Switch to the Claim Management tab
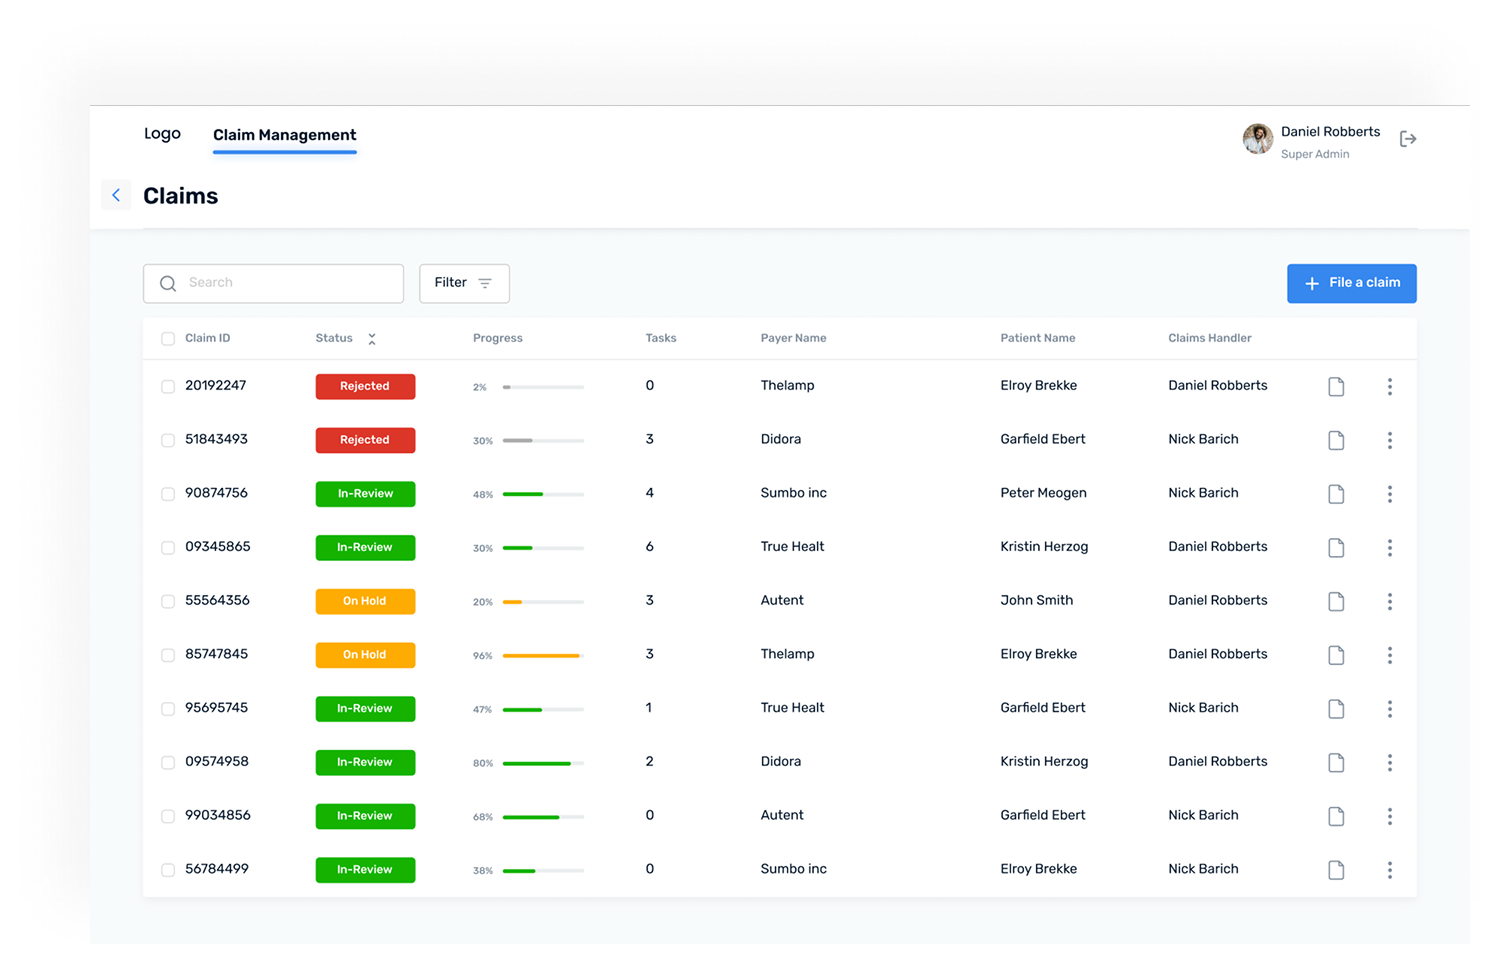This screenshot has width=1500, height=961. [284, 135]
